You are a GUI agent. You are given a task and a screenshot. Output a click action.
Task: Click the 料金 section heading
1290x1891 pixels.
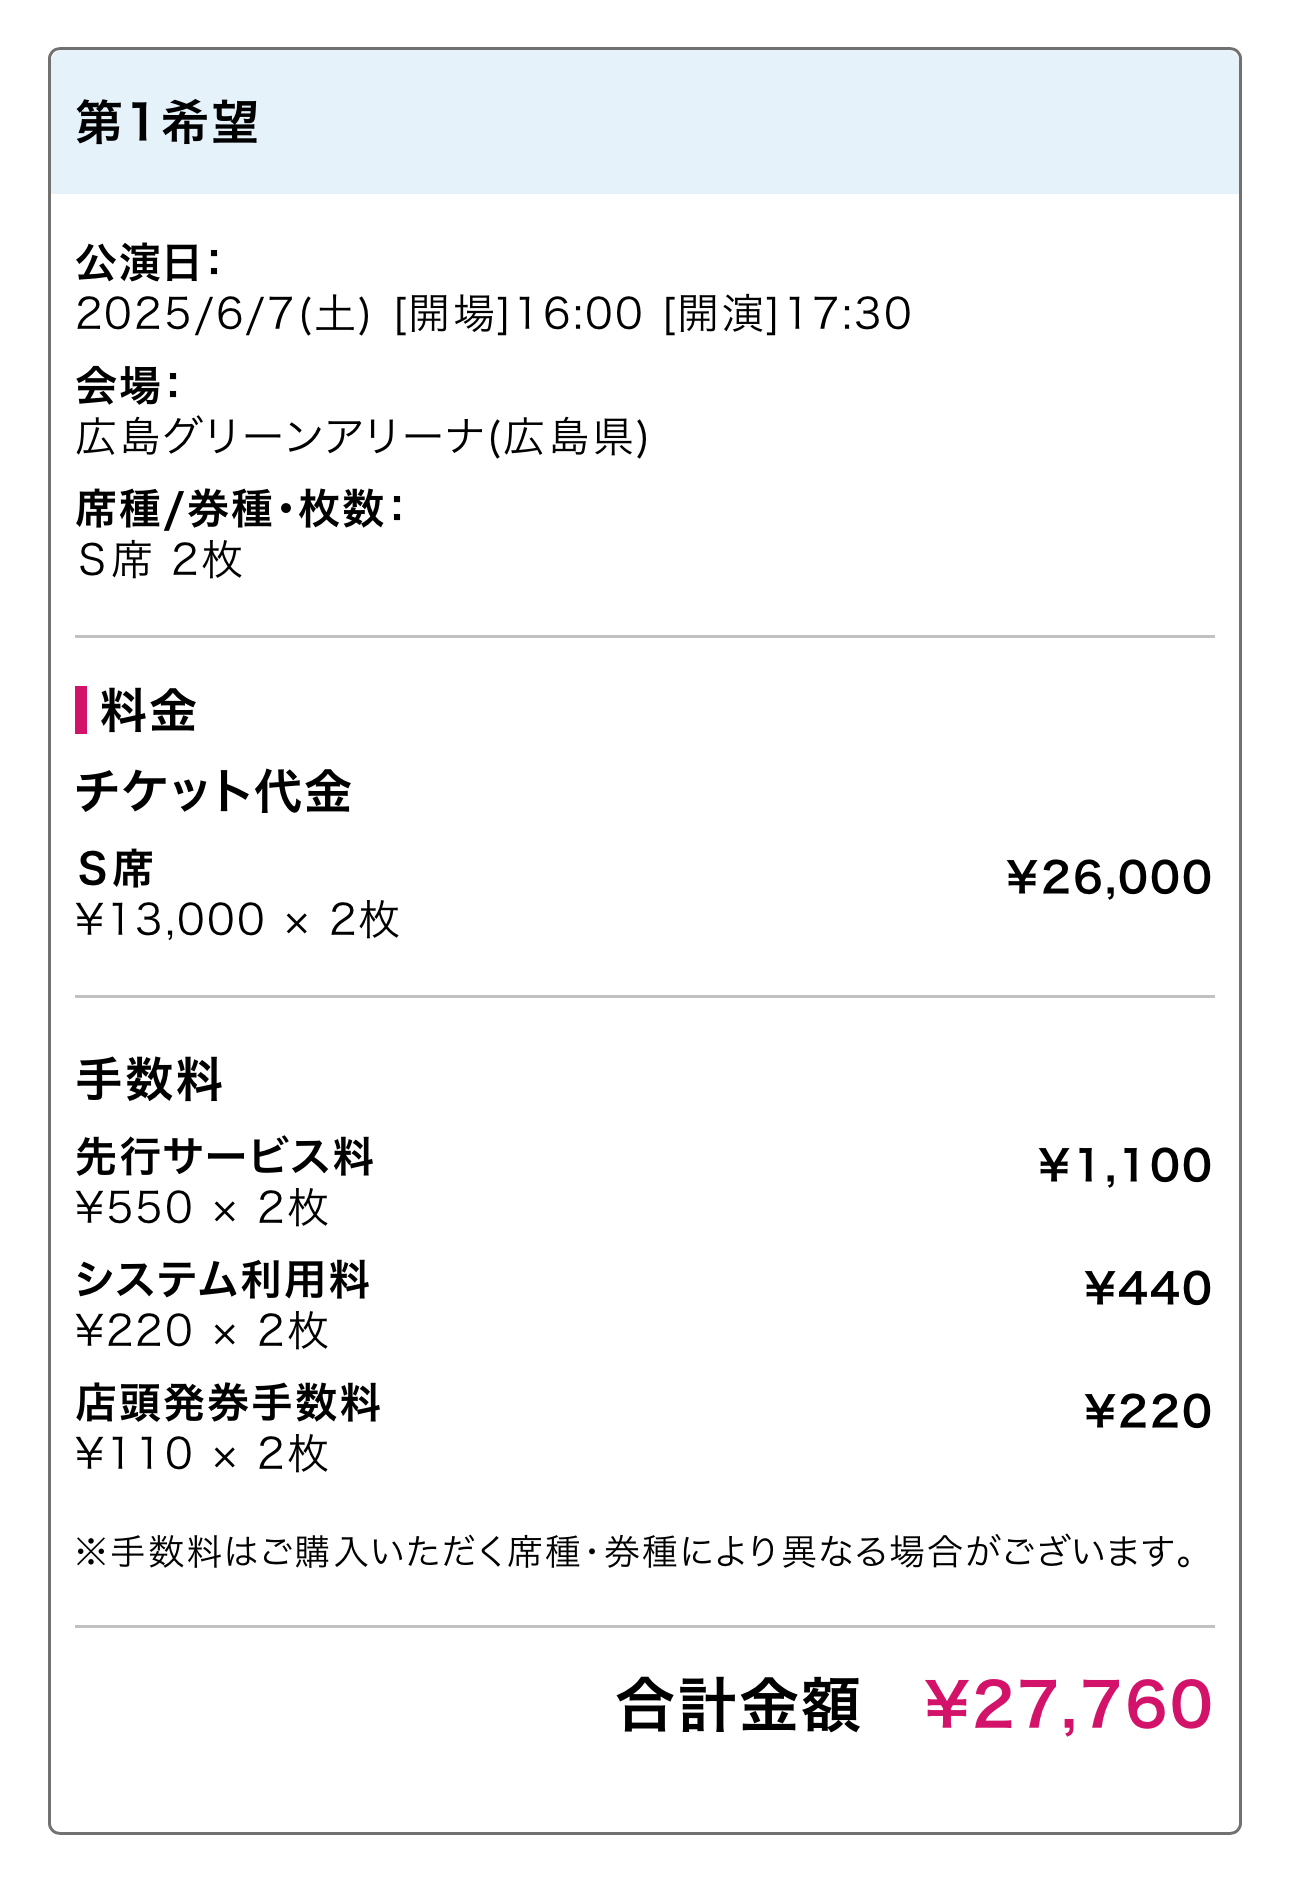[148, 711]
